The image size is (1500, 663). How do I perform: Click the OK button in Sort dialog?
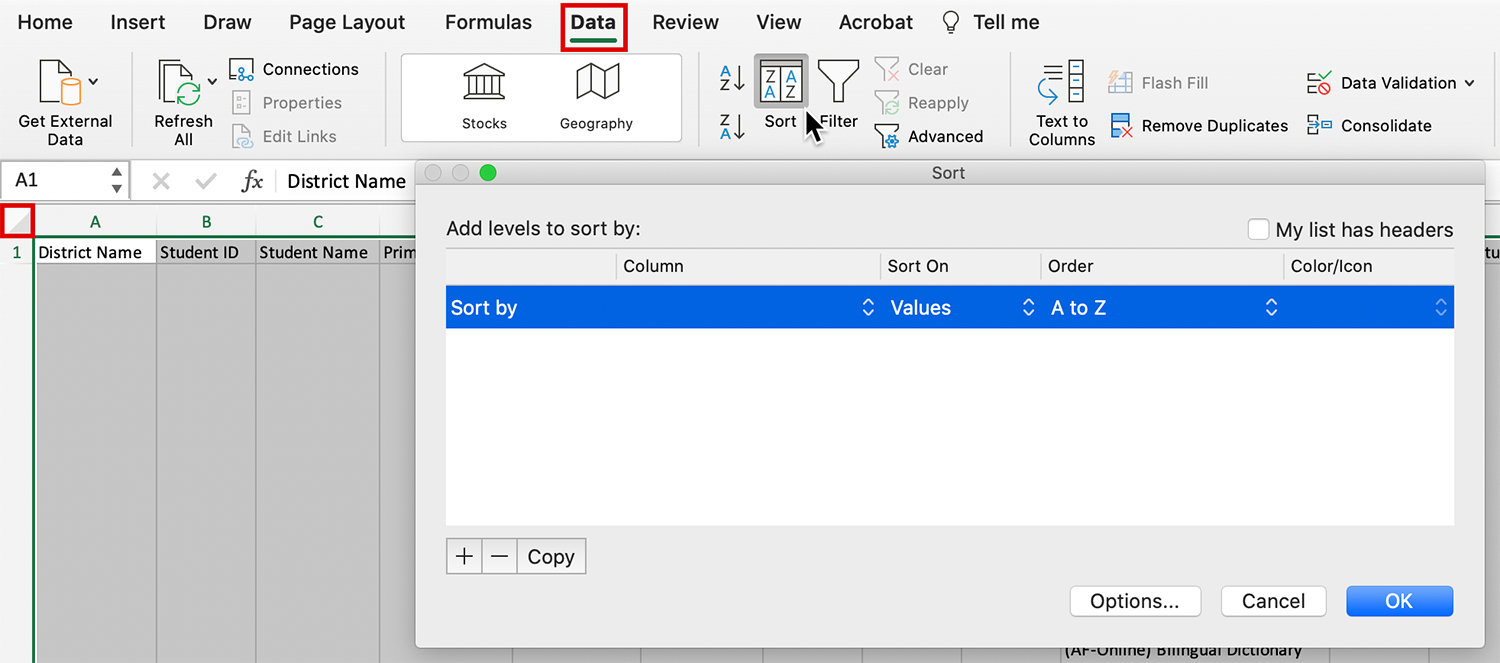coord(1398,601)
